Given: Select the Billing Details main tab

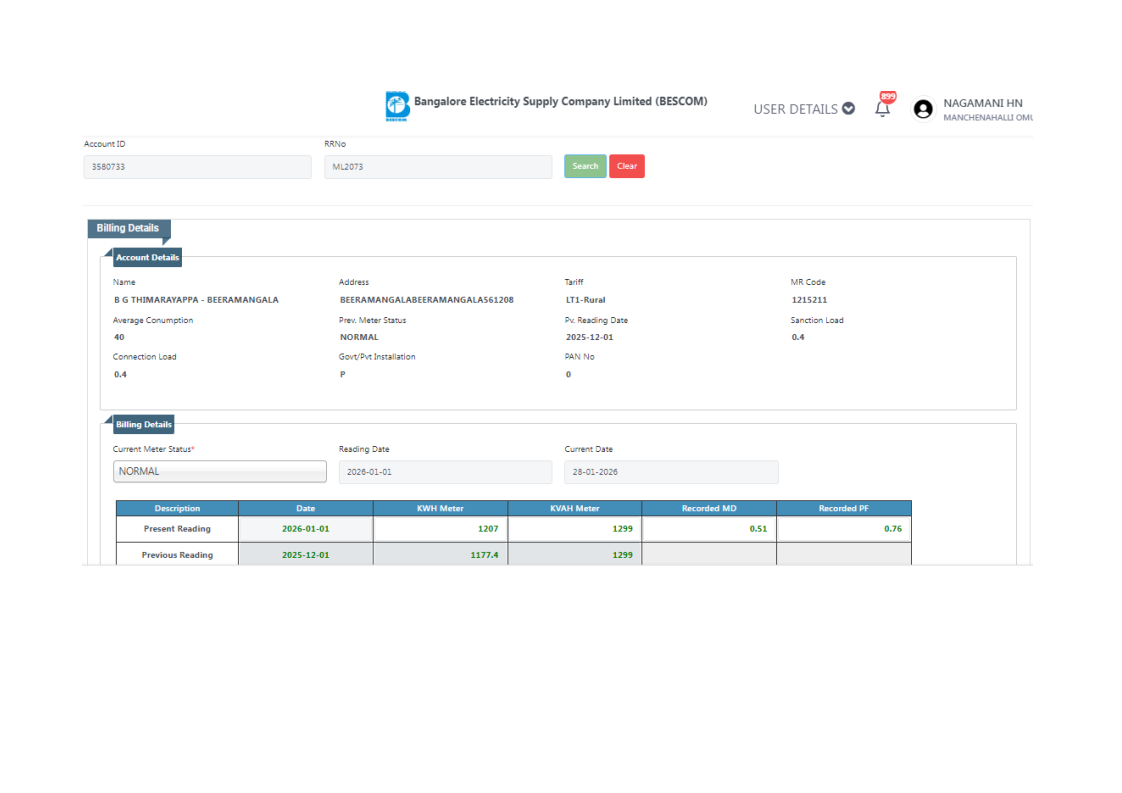Looking at the screenshot, I should tap(128, 228).
